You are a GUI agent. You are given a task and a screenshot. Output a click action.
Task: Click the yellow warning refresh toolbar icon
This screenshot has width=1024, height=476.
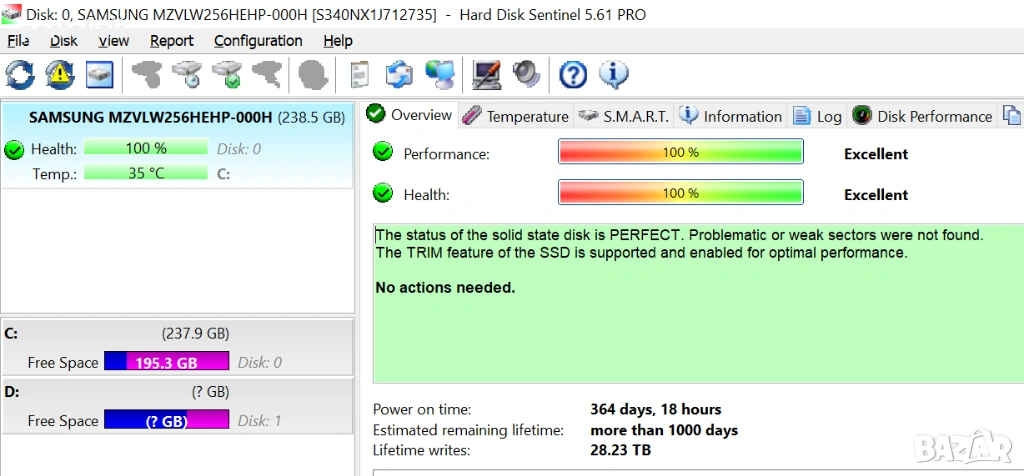point(59,74)
